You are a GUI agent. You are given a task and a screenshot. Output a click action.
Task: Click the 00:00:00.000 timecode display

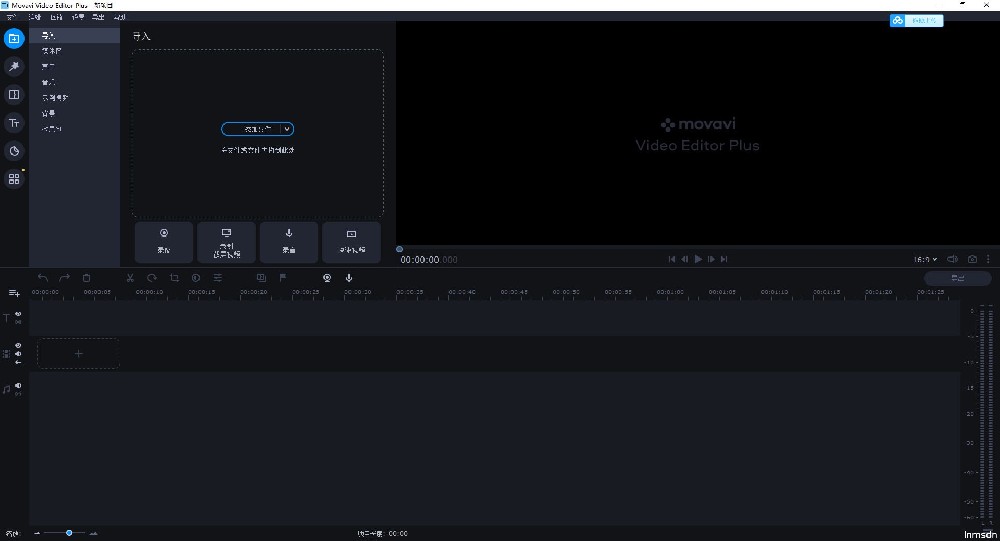click(x=429, y=260)
